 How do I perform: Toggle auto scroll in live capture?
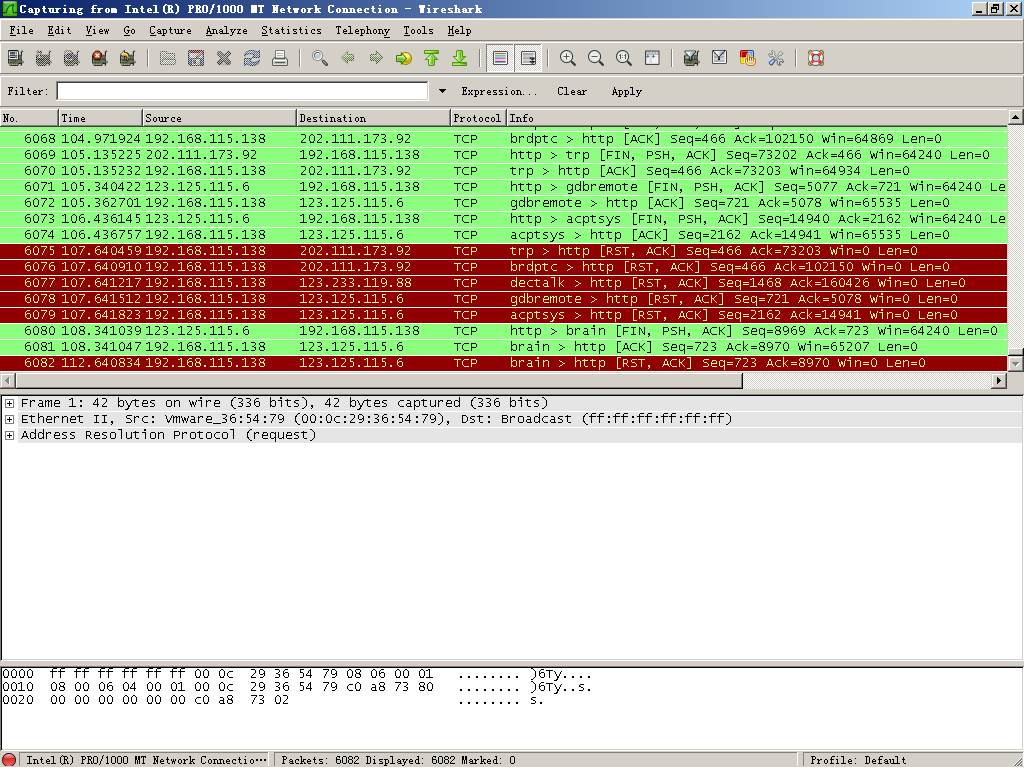pyautogui.click(x=528, y=58)
